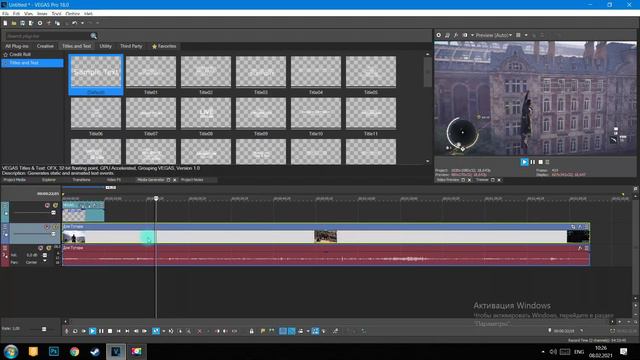Click Play in the video preview window
The width and height of the screenshot is (640, 360).
click(x=524, y=162)
